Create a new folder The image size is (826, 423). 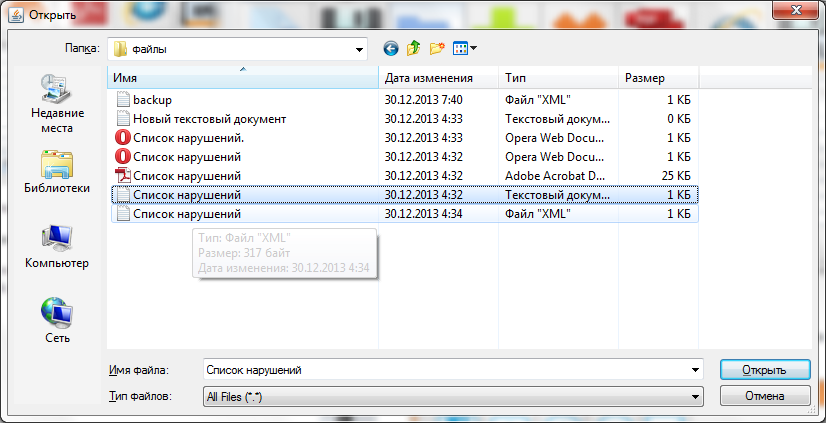437,49
